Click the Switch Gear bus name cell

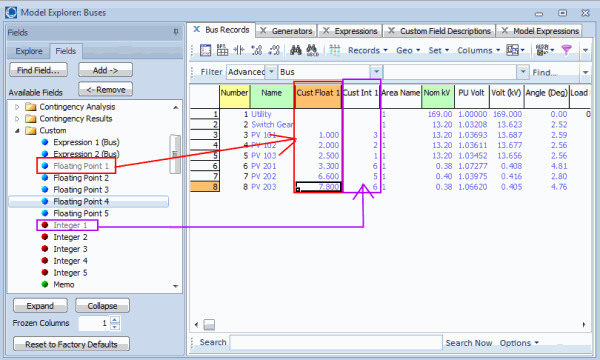click(272, 124)
